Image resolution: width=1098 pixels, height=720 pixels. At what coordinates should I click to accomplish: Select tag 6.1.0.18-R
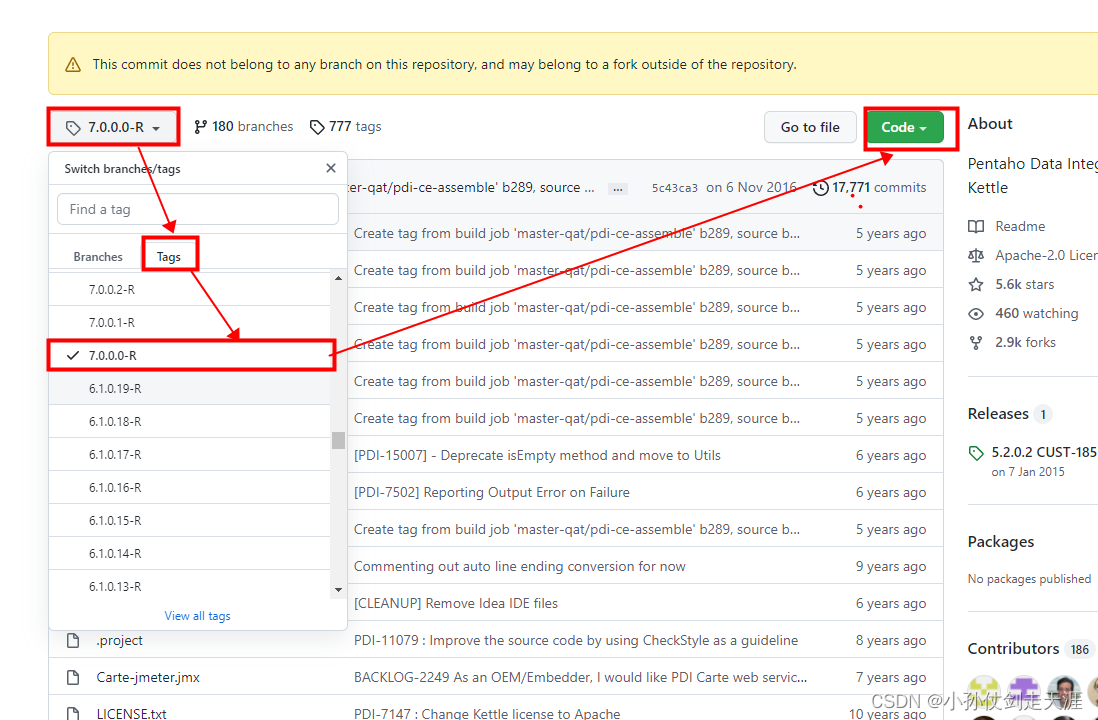click(189, 422)
